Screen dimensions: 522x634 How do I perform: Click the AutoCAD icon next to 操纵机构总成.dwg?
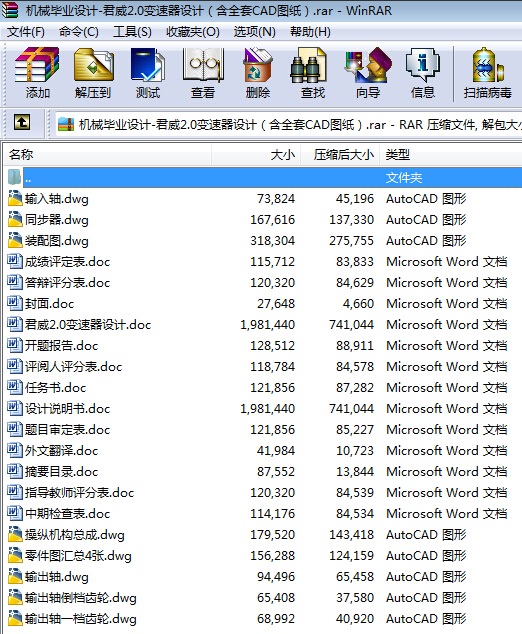coord(15,534)
